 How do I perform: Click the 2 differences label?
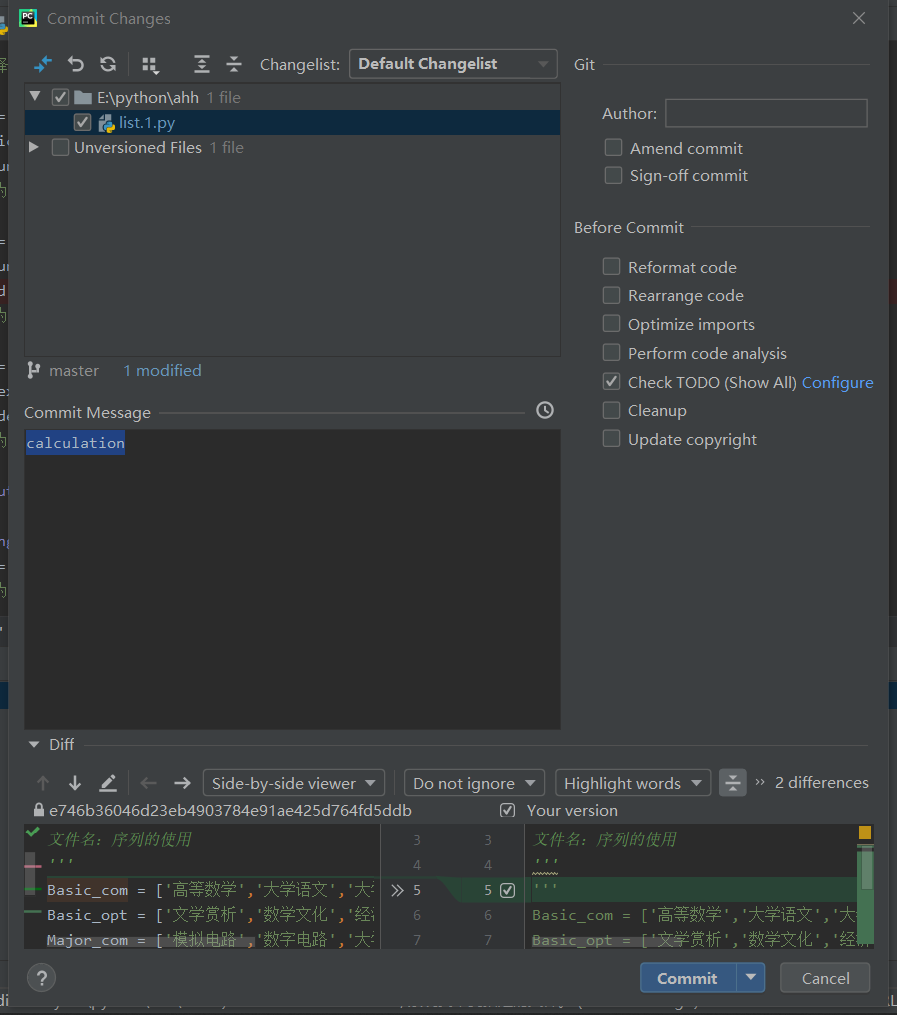(822, 783)
